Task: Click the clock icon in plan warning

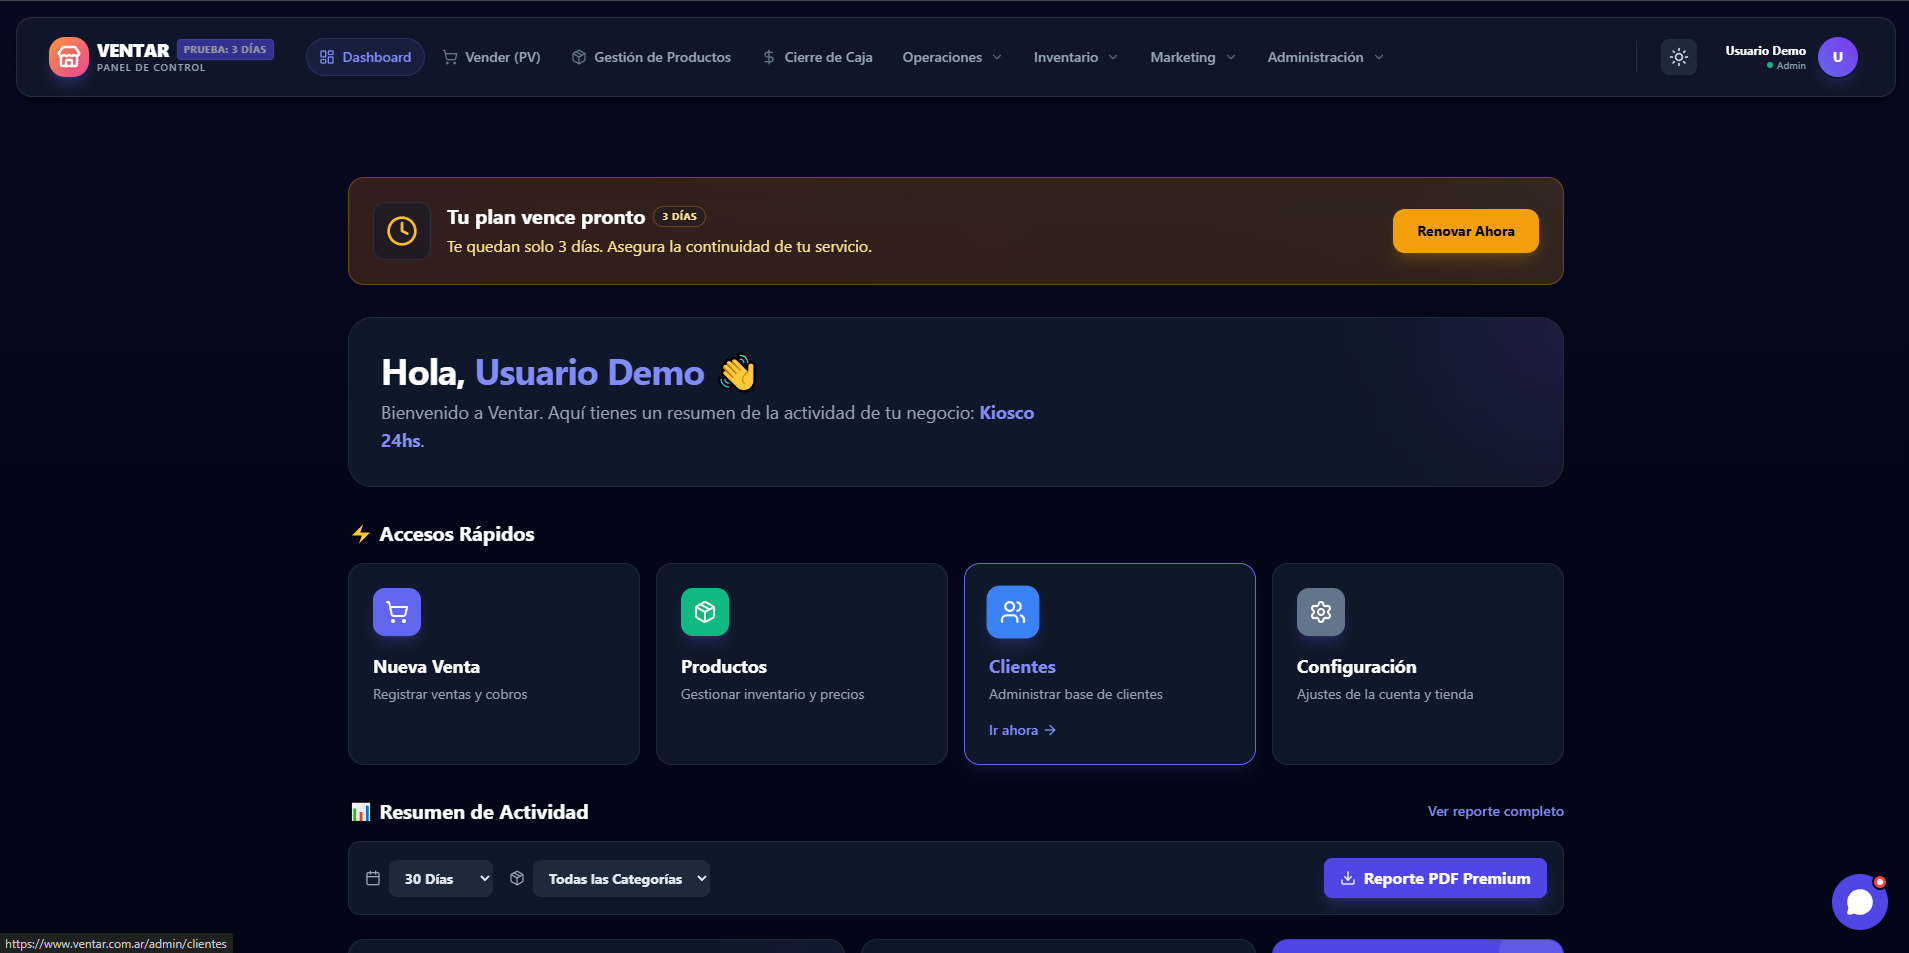Action: point(402,231)
